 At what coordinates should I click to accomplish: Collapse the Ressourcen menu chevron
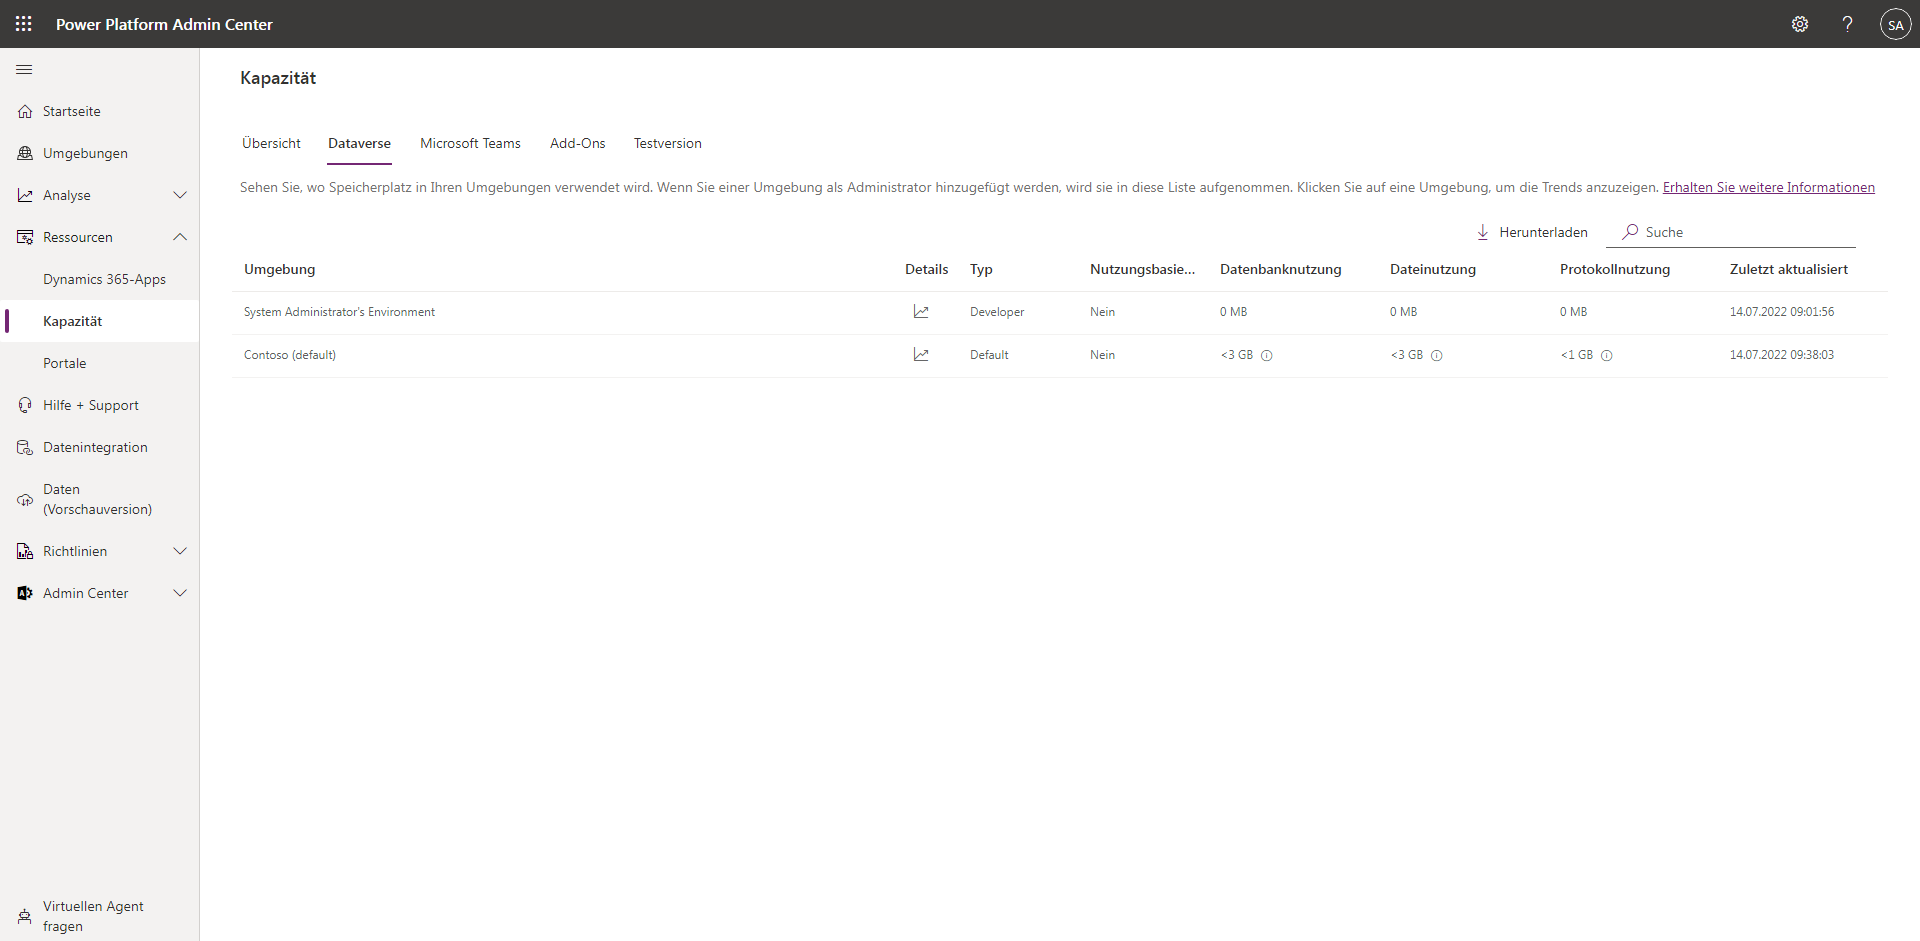[x=180, y=237]
